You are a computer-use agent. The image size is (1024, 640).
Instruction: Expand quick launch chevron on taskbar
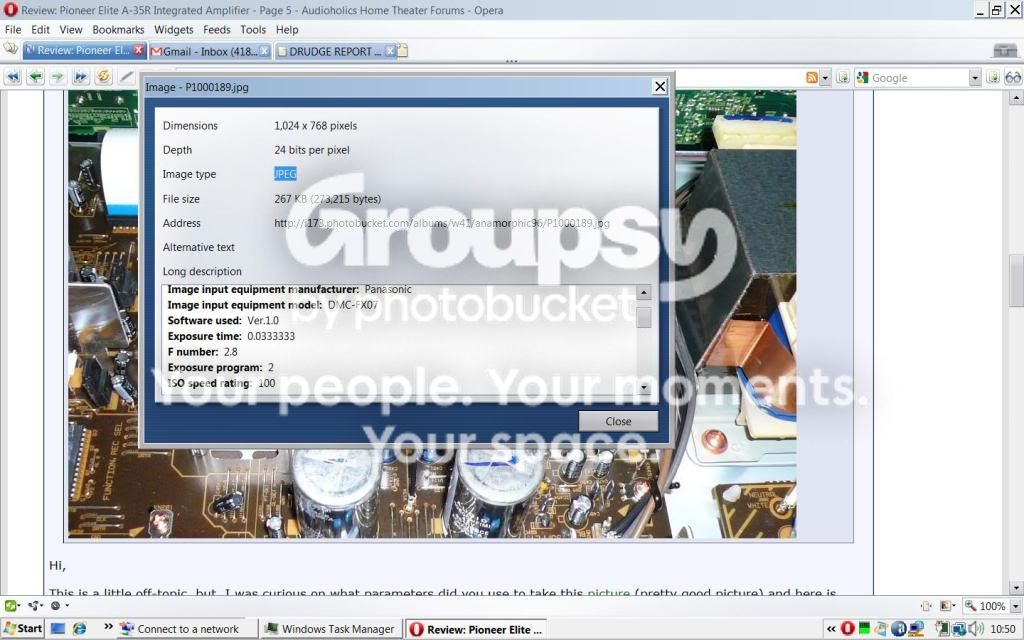(x=108, y=627)
